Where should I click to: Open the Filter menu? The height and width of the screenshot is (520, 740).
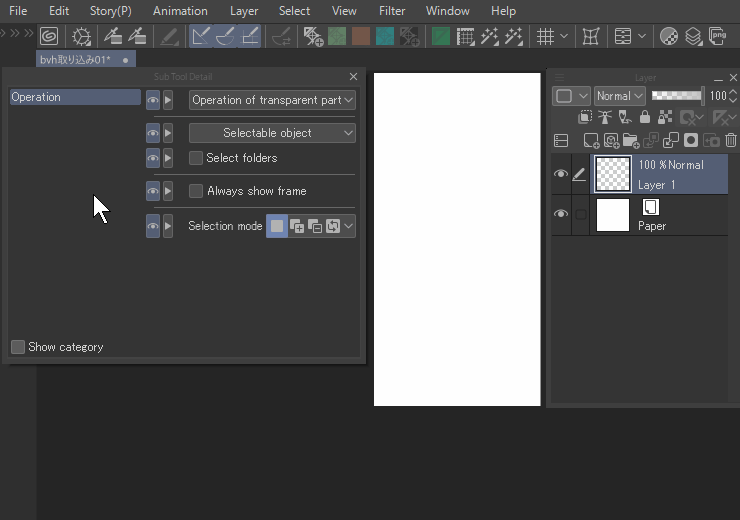[392, 11]
